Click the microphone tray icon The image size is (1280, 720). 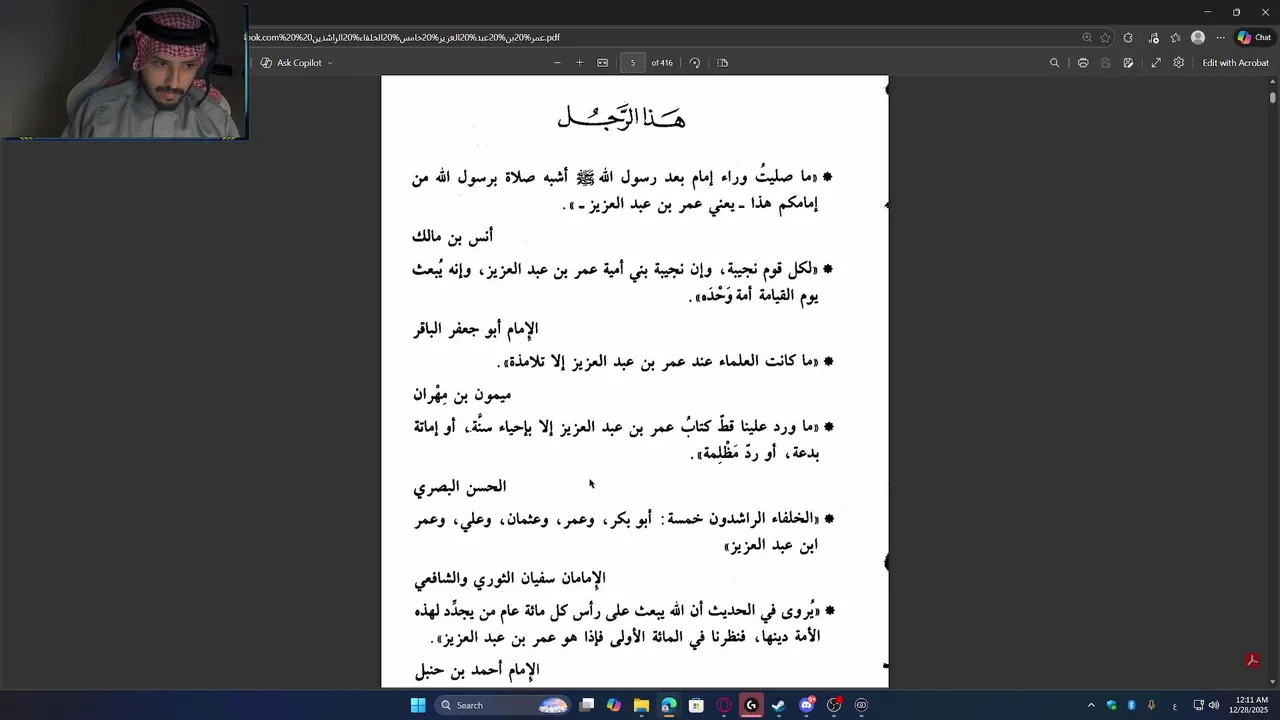coord(1151,705)
